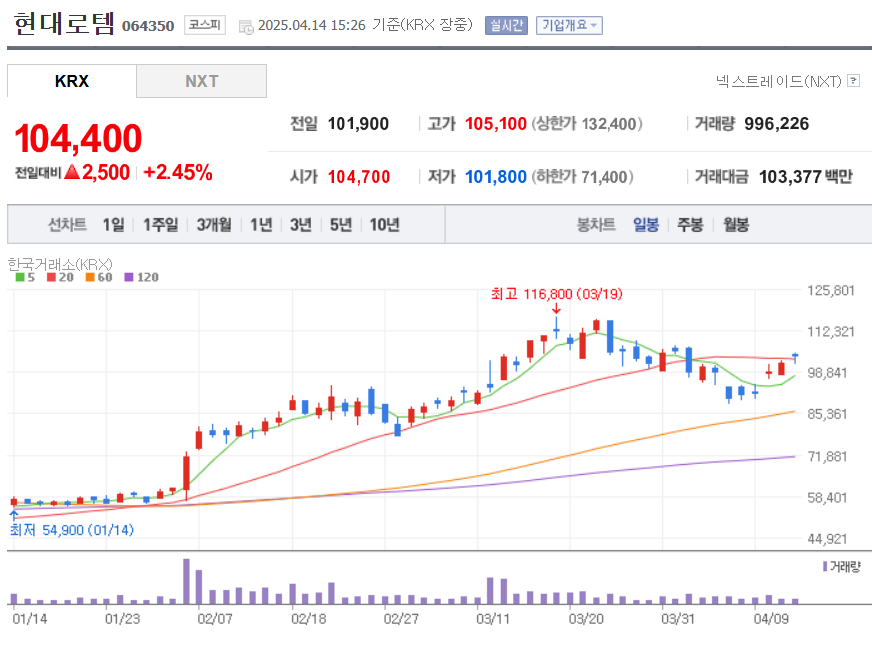This screenshot has width=872, height=646.
Task: Click the 전일 value 101,900
Action: [x=358, y=123]
